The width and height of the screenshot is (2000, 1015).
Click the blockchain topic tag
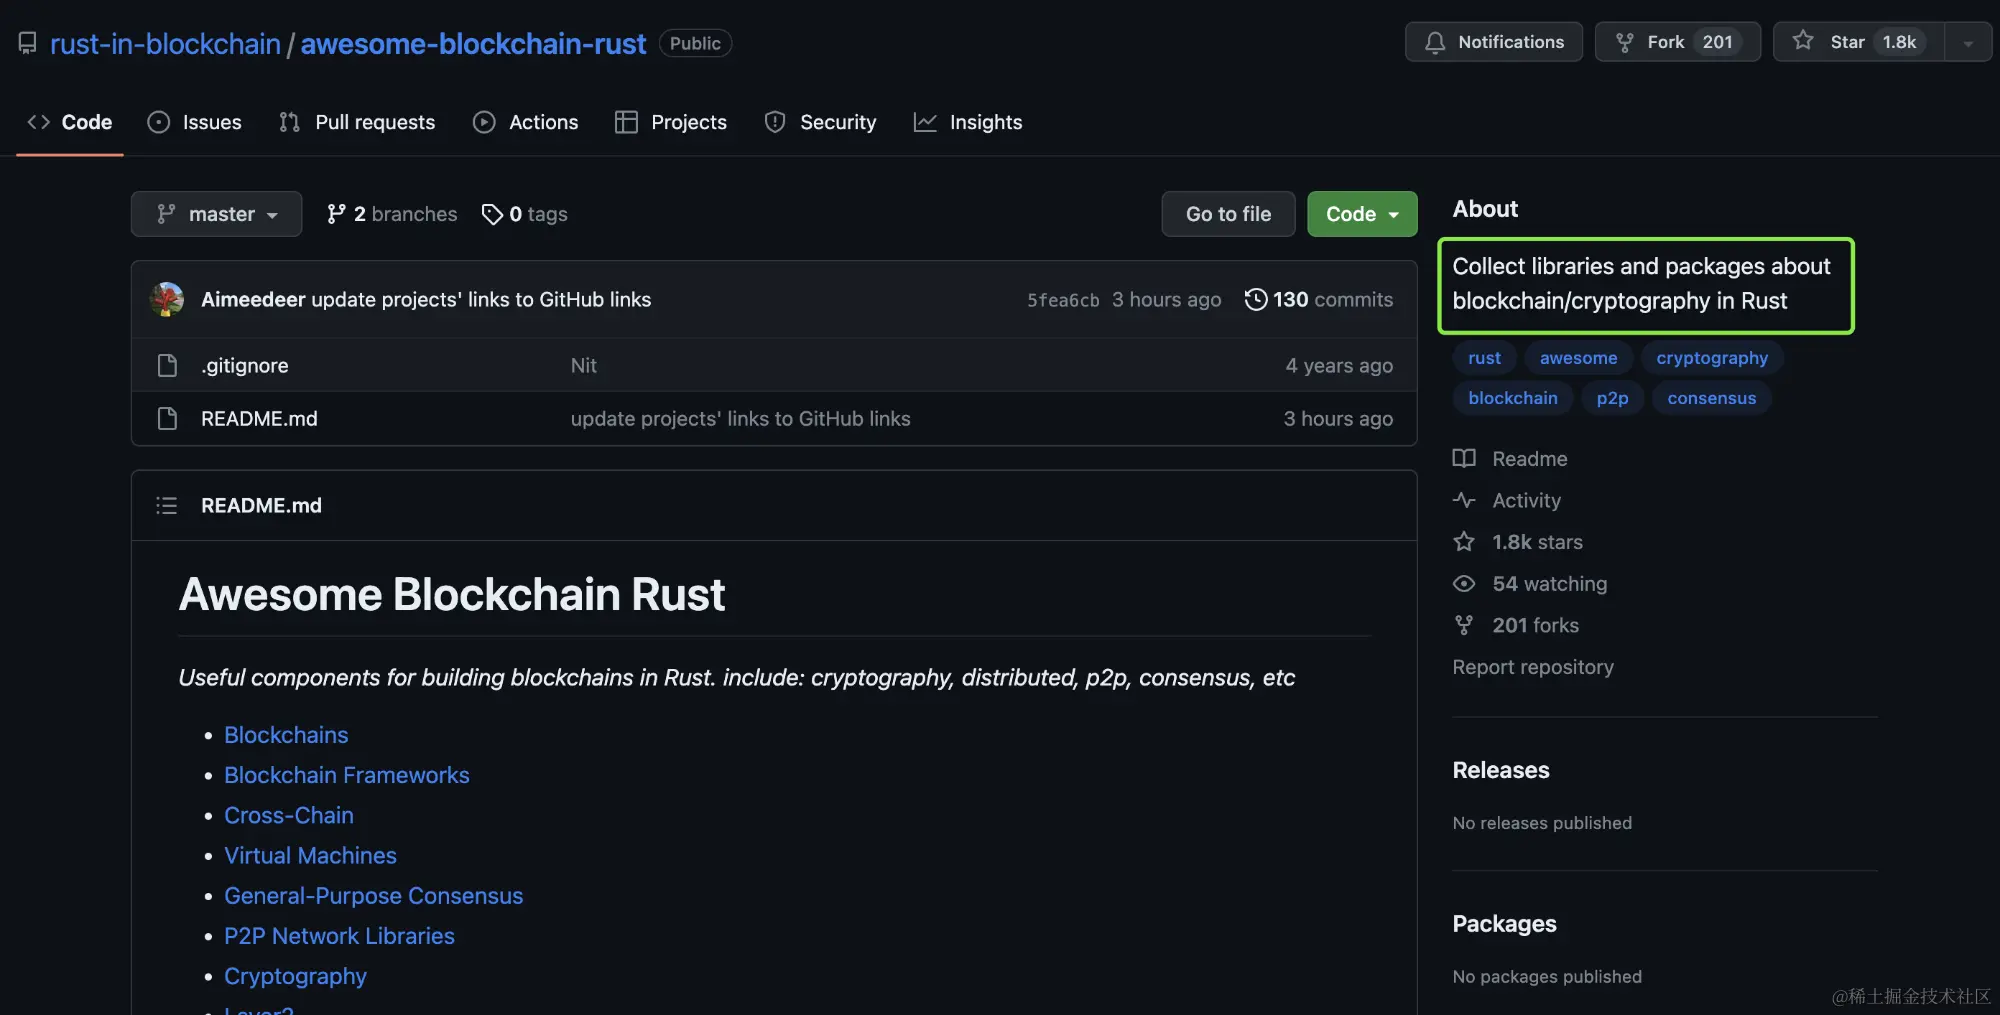click(1513, 398)
